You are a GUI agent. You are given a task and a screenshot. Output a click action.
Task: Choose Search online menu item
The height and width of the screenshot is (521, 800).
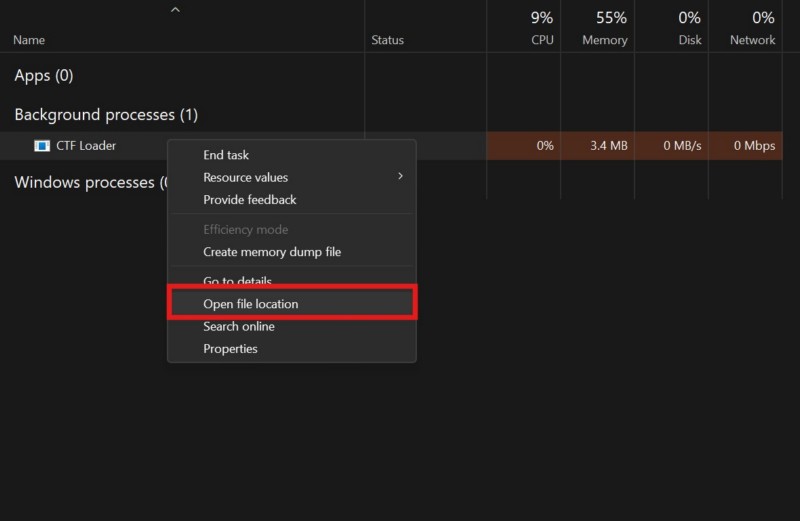pos(239,326)
